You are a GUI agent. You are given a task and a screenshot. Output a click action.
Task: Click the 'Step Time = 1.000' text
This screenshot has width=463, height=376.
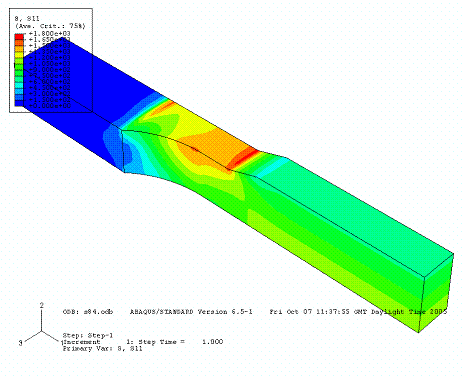(x=181, y=342)
